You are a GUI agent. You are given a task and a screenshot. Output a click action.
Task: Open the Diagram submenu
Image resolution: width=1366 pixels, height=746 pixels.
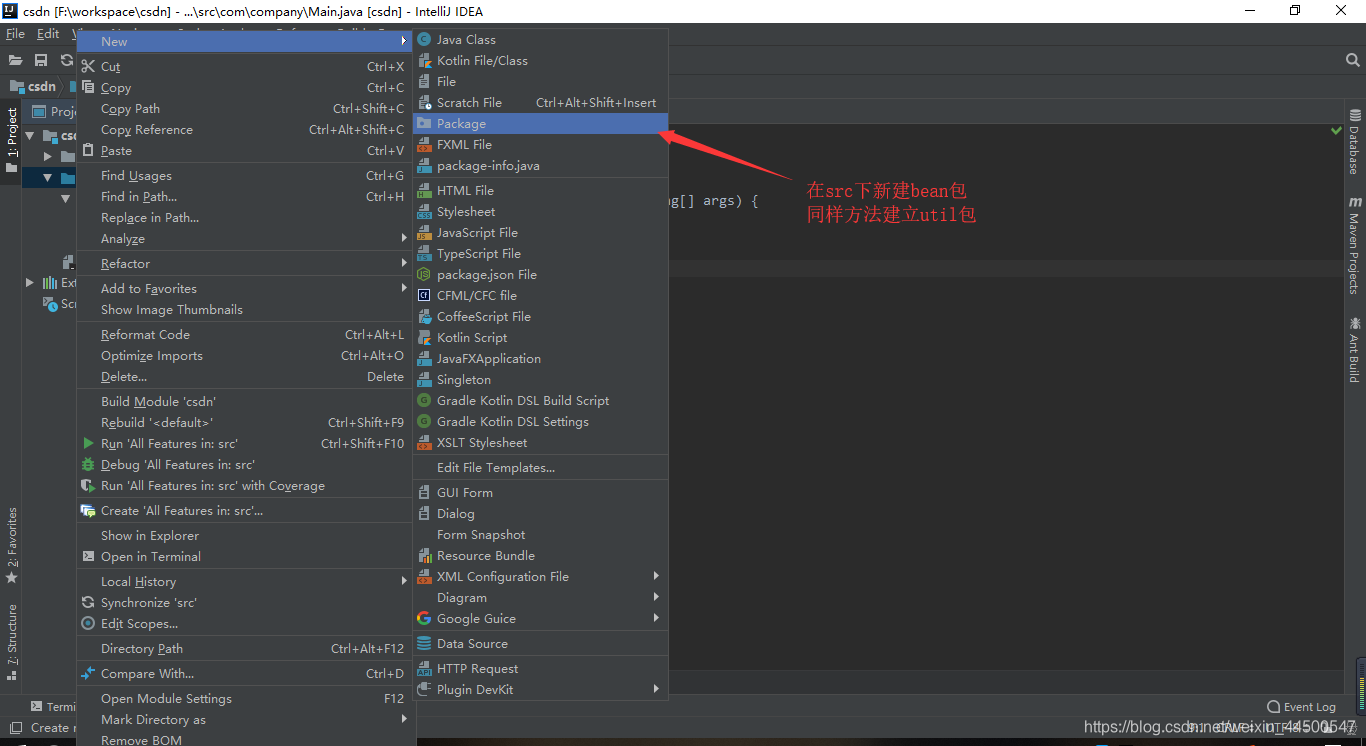pyautogui.click(x=541, y=597)
